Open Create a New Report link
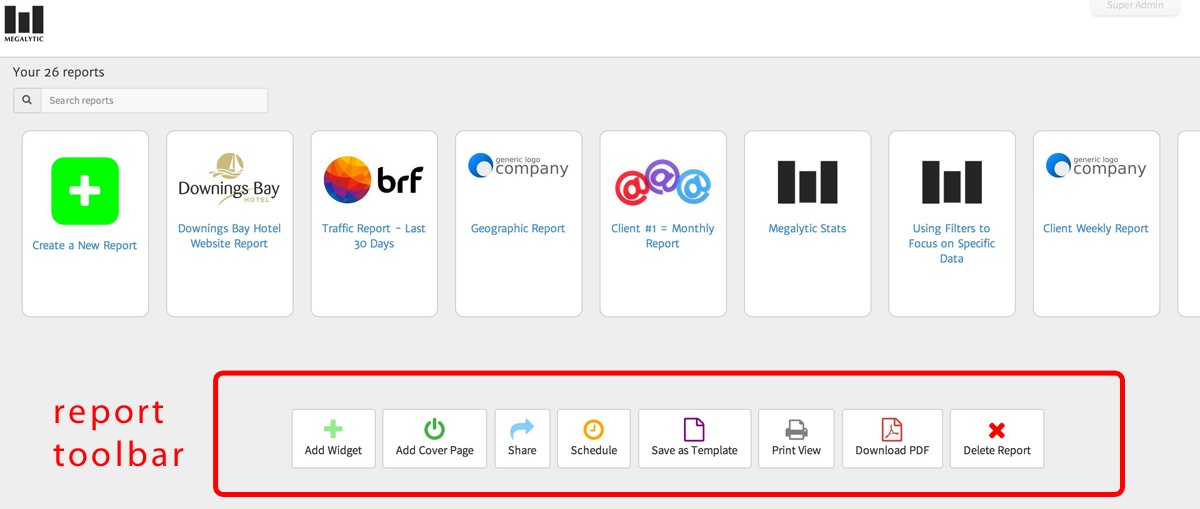The height and width of the screenshot is (509, 1200). [x=85, y=245]
